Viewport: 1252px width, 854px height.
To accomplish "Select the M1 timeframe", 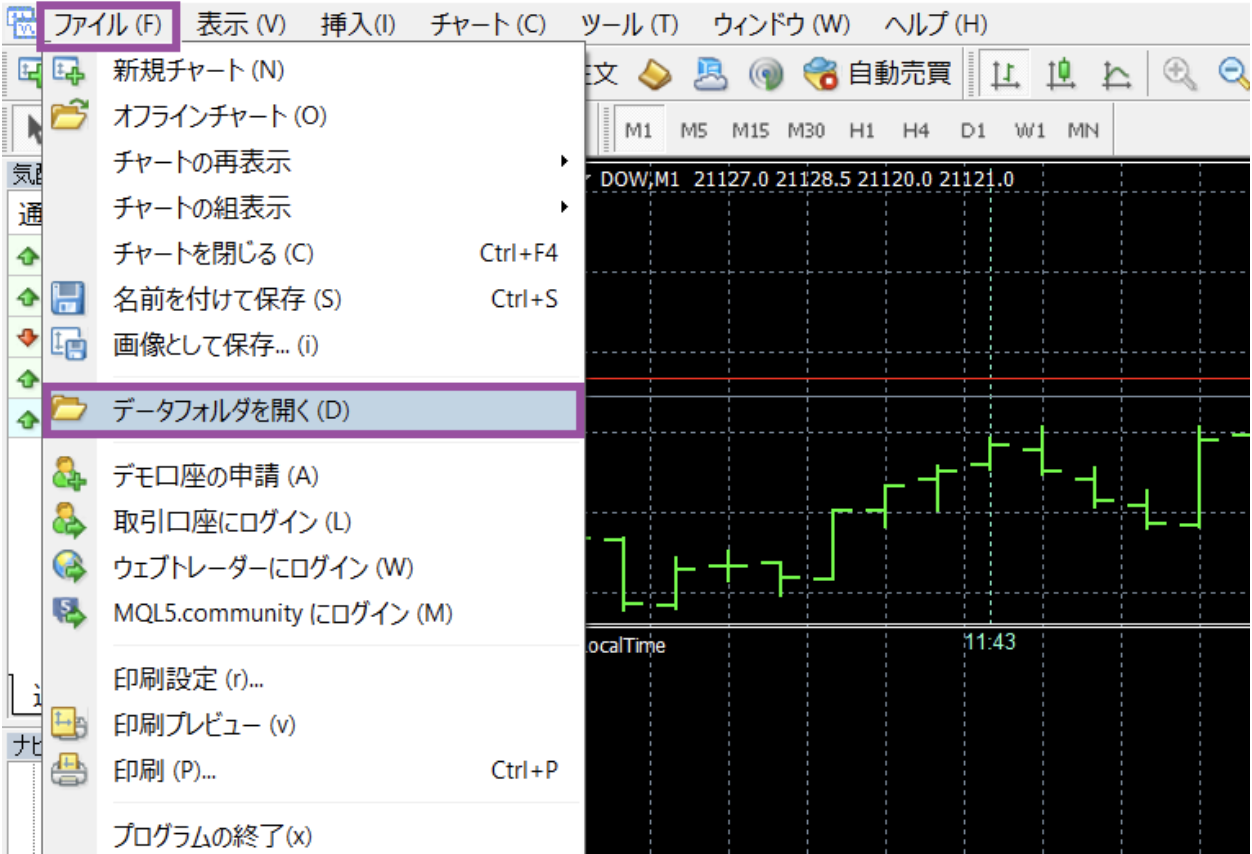I will point(638,130).
